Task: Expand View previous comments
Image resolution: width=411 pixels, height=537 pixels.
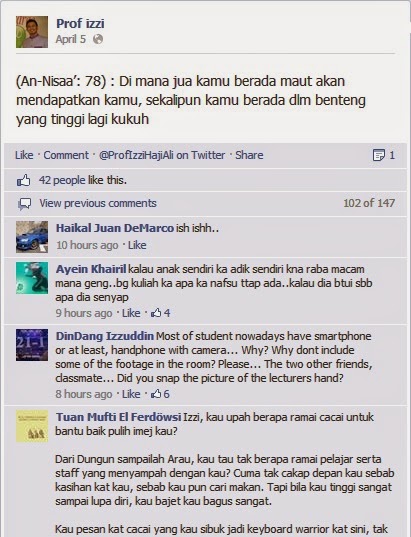Action: (98, 203)
